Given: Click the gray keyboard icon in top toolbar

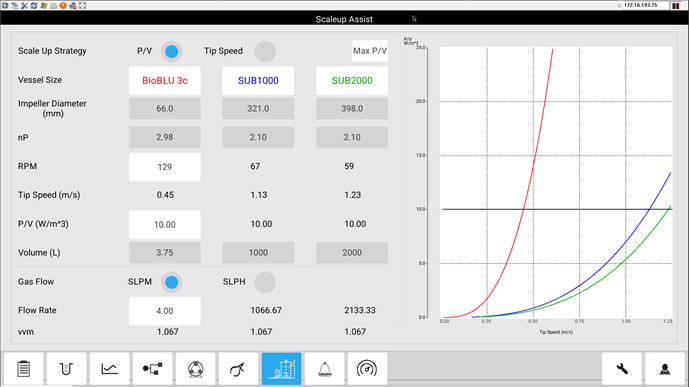Looking at the screenshot, I should 53,6.
